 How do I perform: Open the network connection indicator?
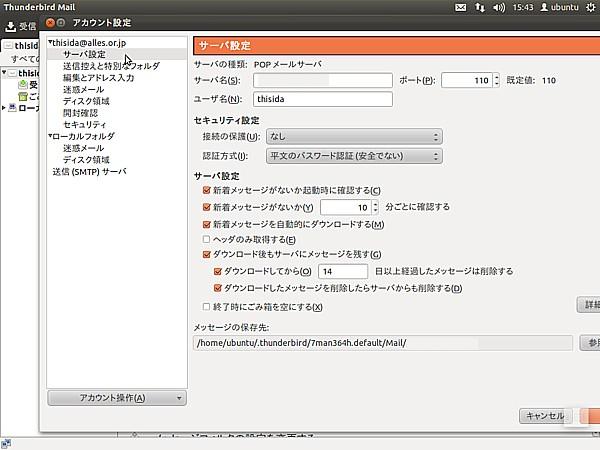[480, 7]
